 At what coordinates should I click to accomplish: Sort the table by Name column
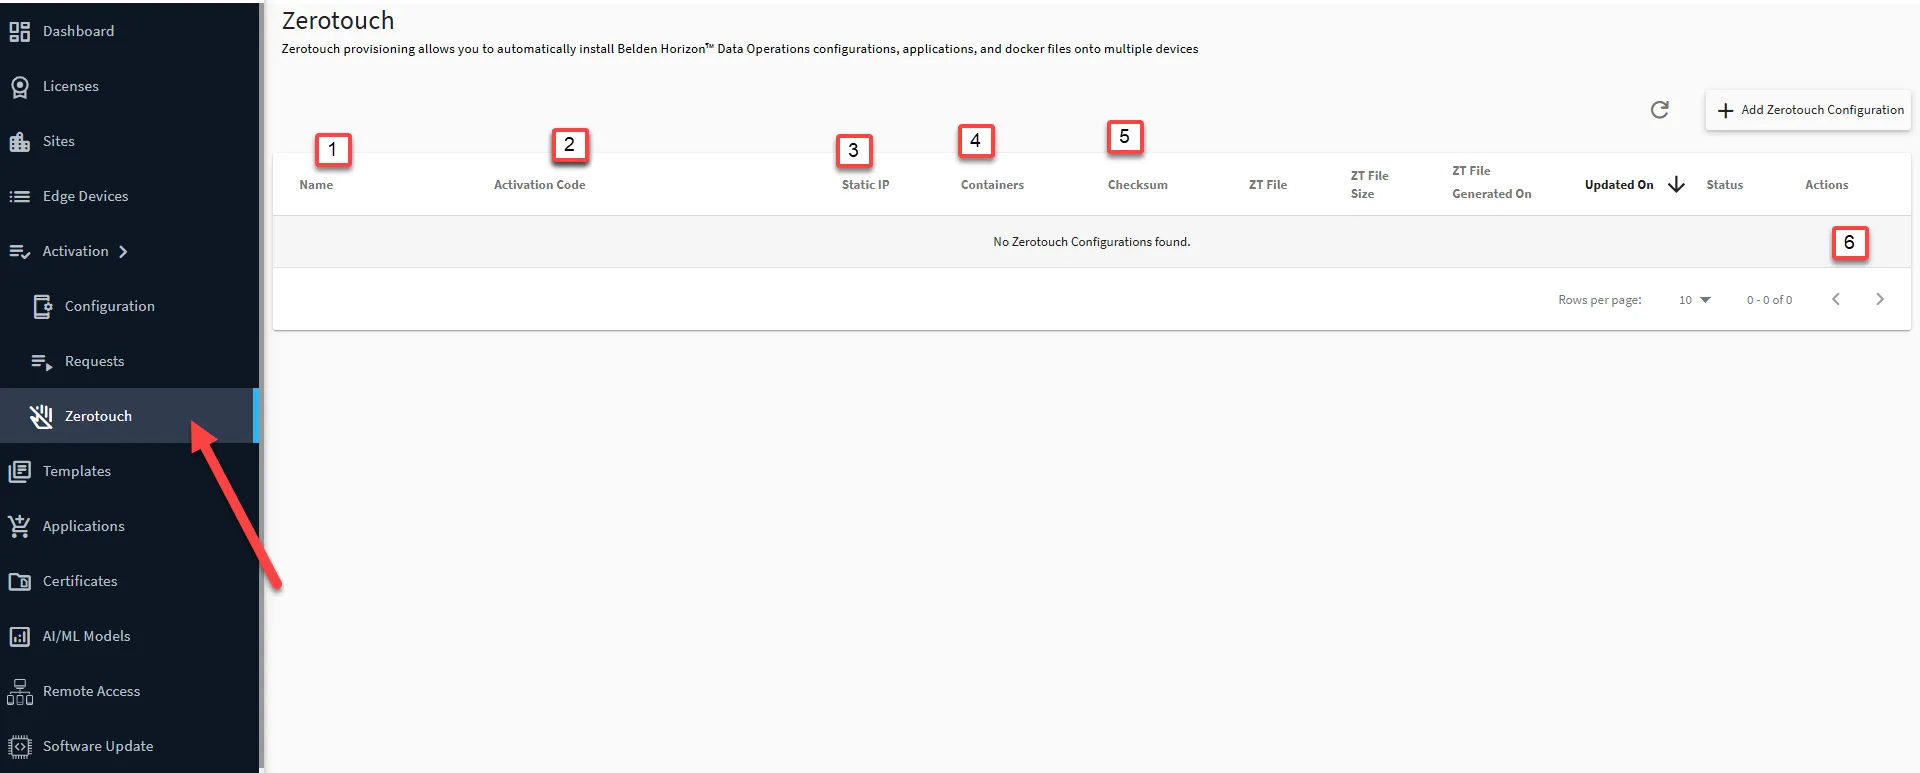tap(316, 185)
